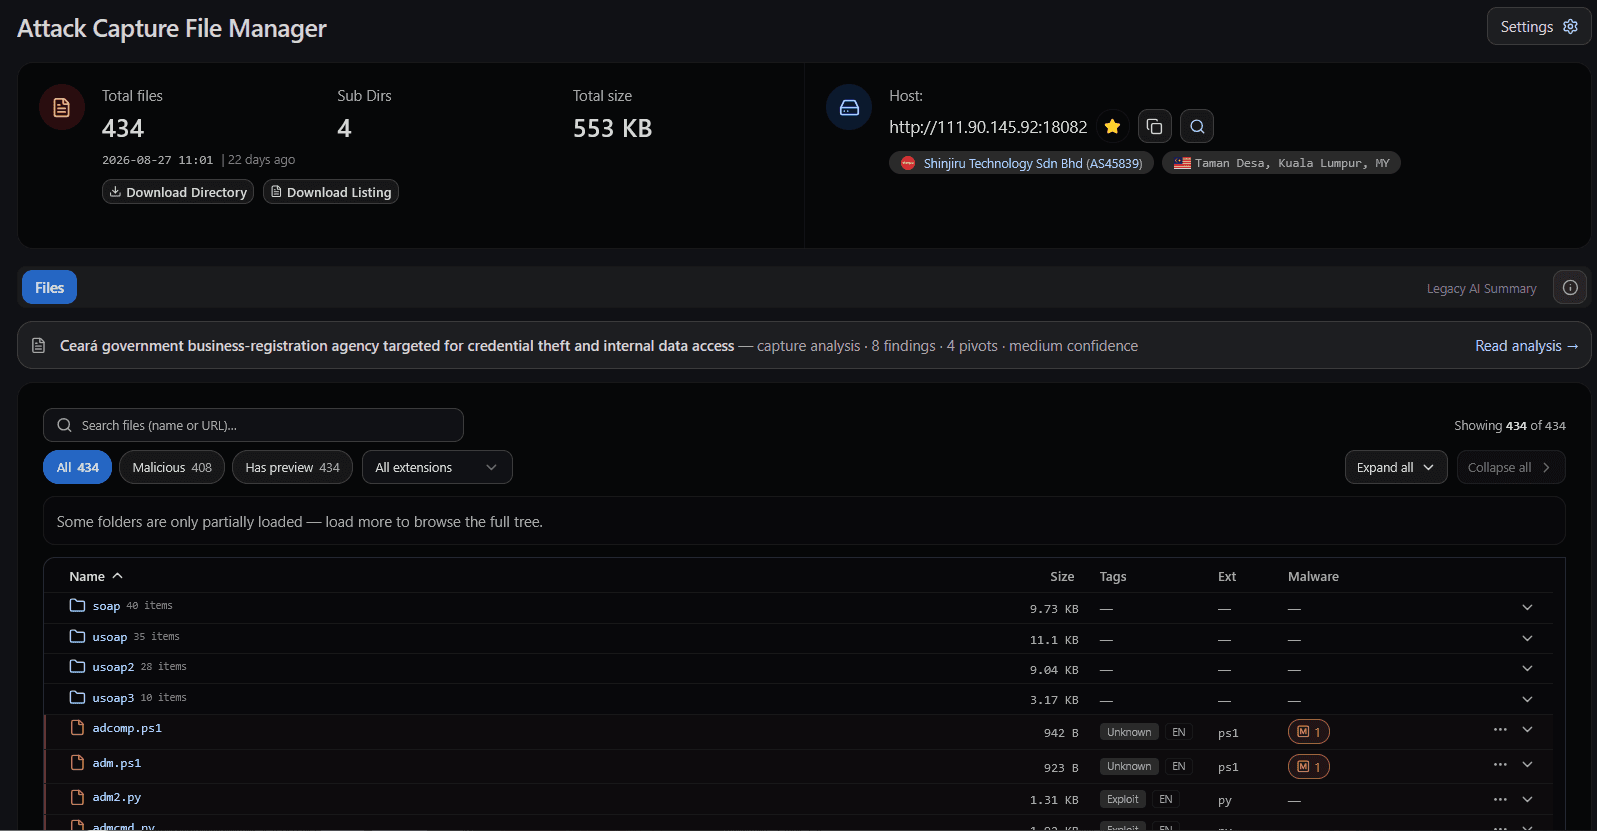Expand the soap folder row chevron

tap(1527, 608)
